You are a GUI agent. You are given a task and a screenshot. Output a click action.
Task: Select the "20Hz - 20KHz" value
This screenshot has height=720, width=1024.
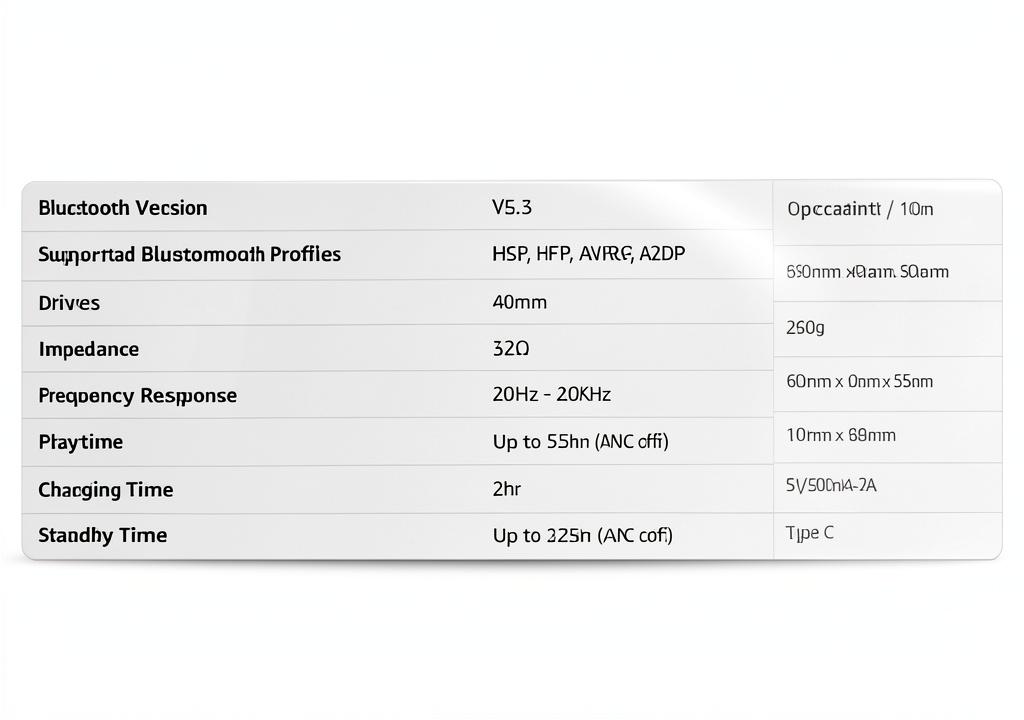(551, 395)
